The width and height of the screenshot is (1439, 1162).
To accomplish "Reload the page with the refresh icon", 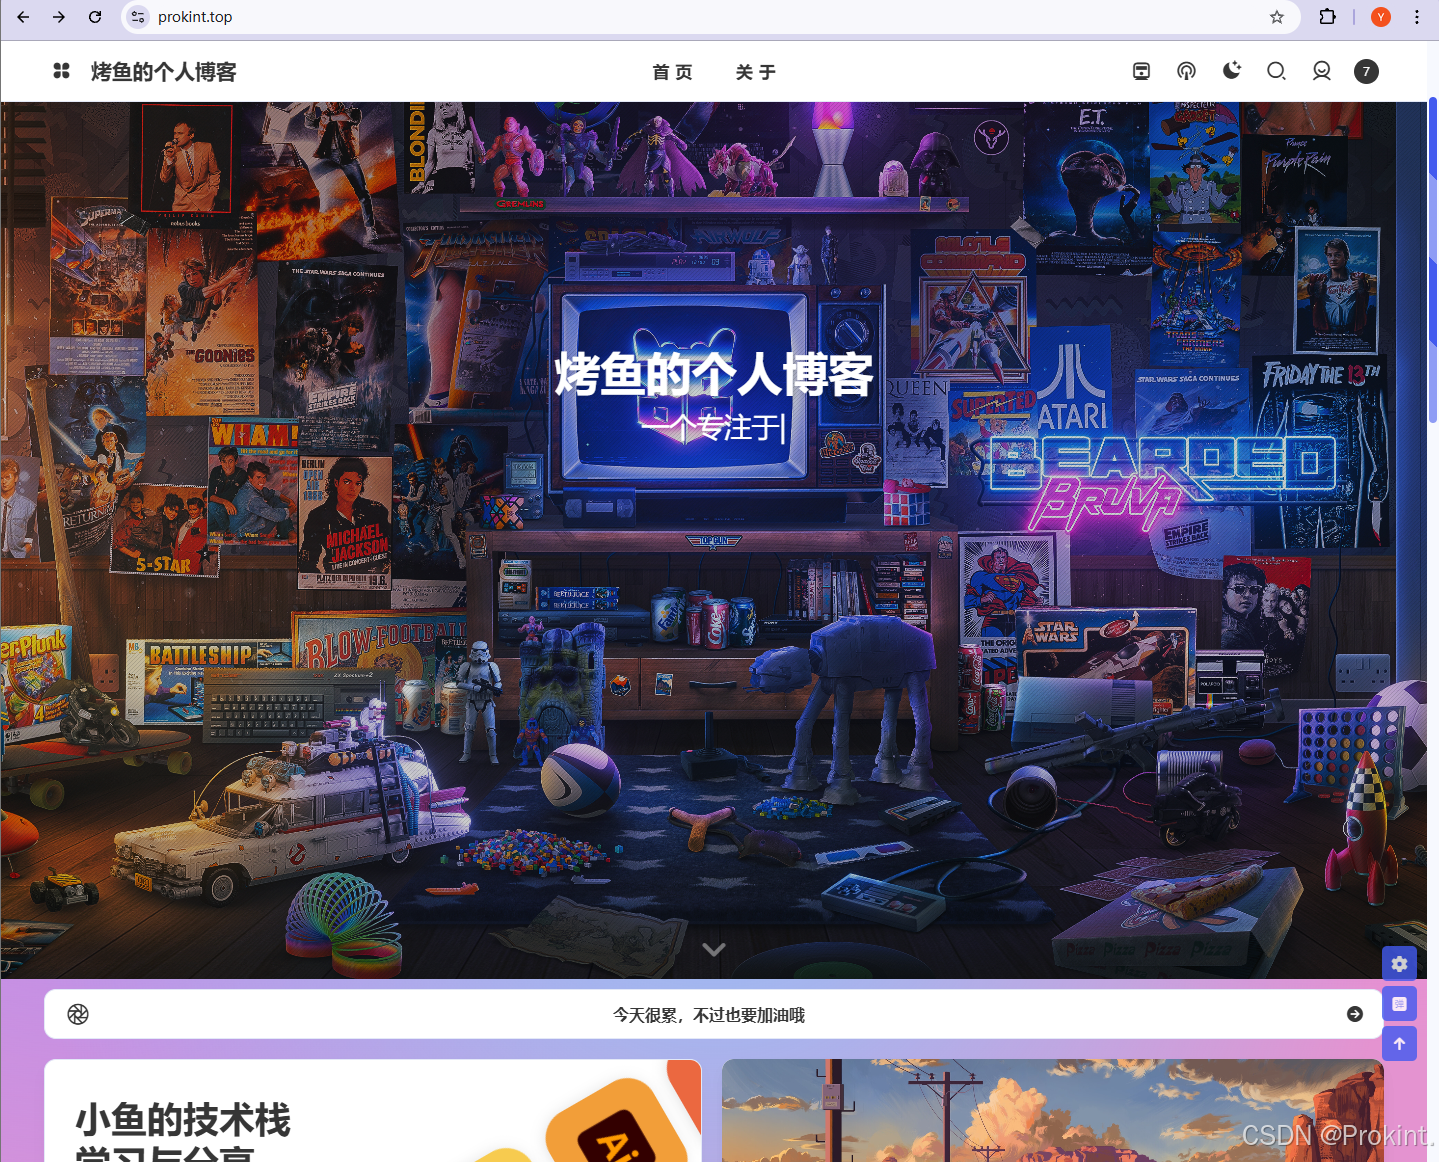I will coord(95,17).
